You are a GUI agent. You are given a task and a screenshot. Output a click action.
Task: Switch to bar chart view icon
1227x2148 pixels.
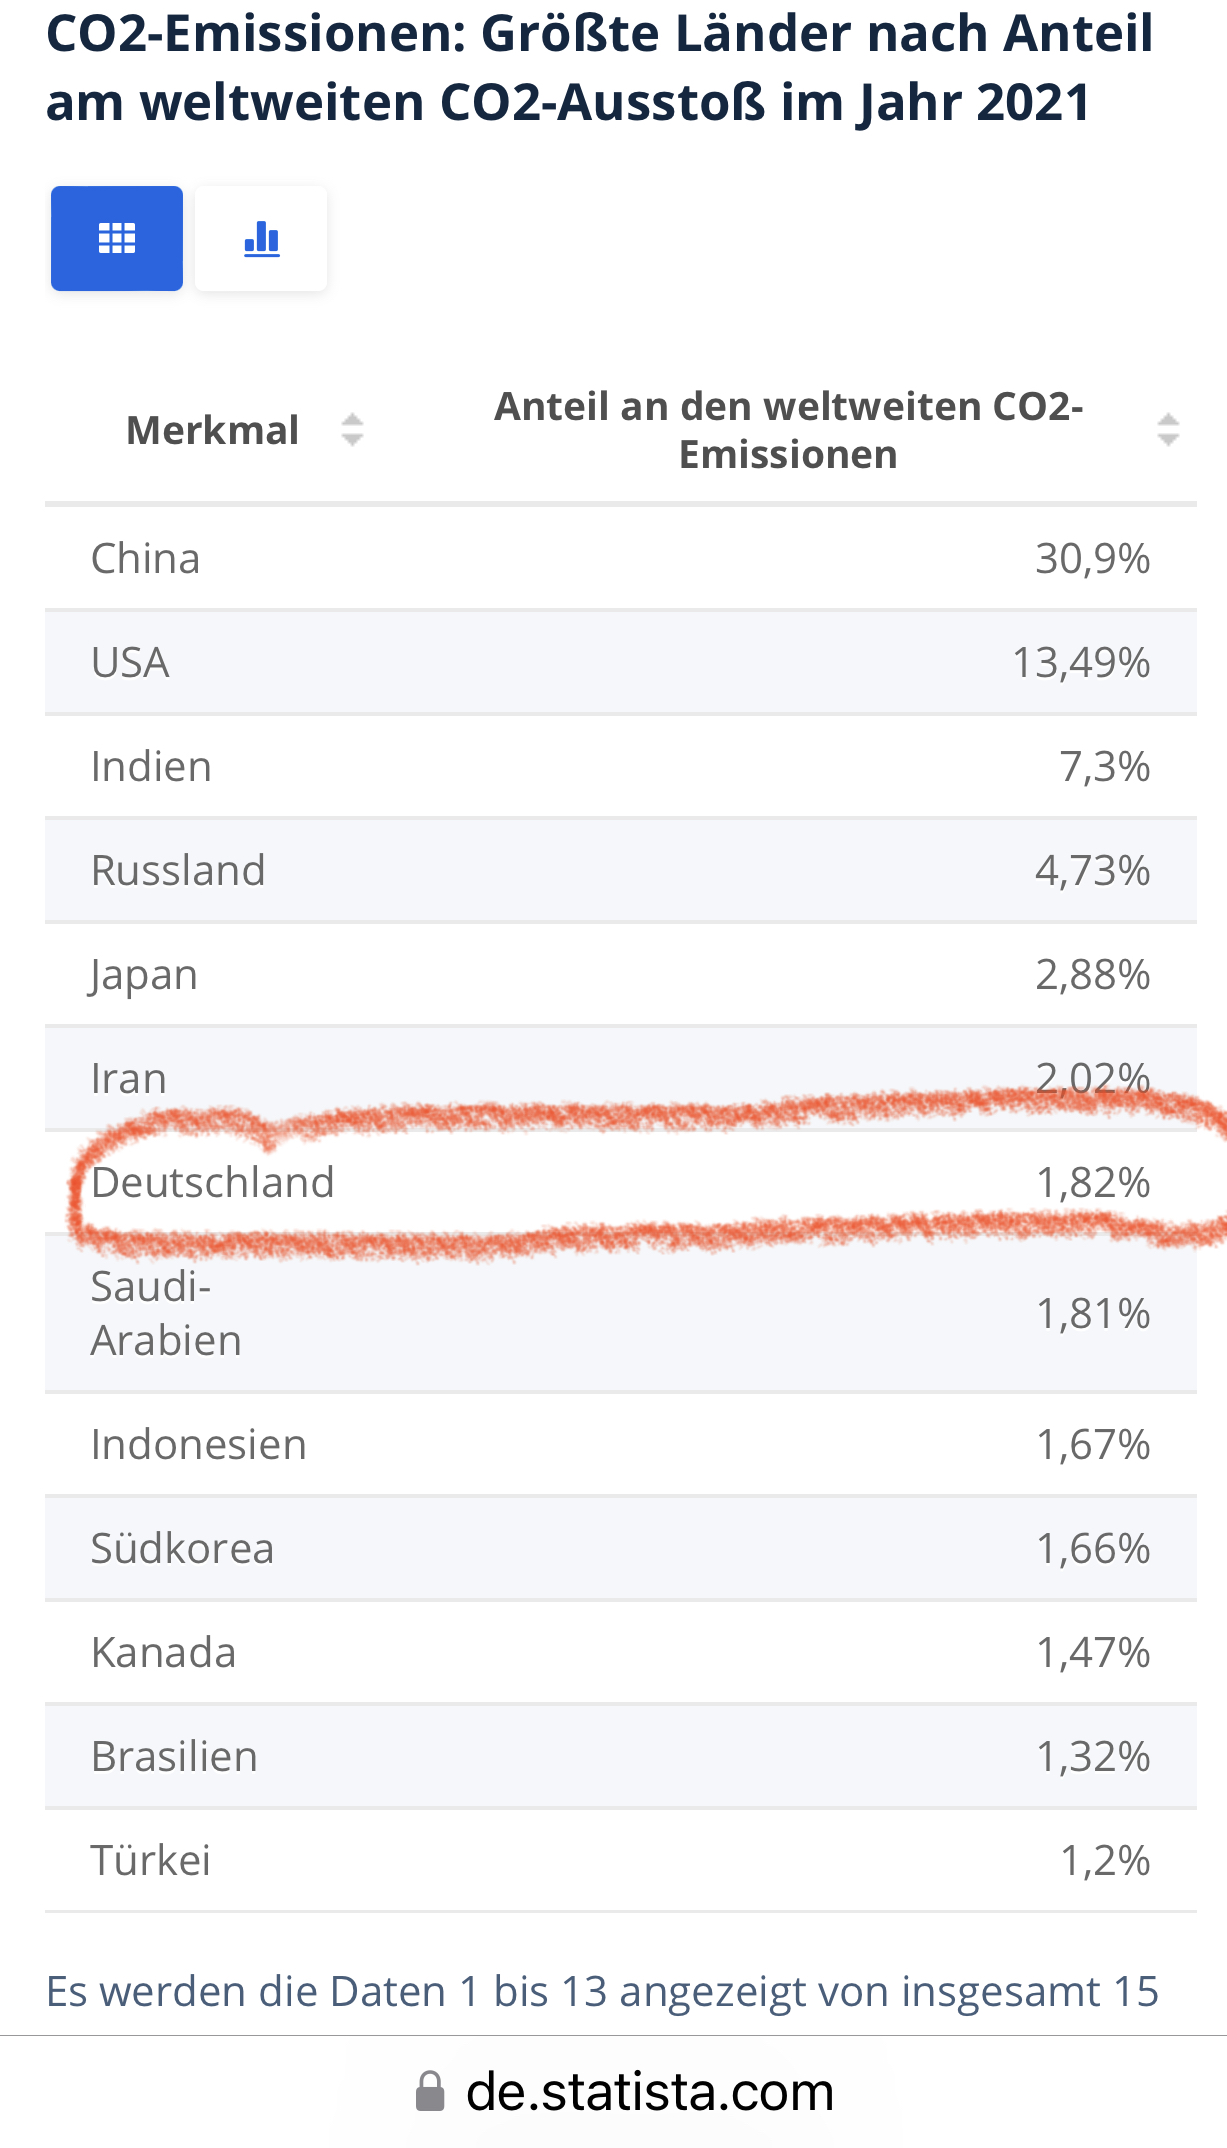point(261,238)
